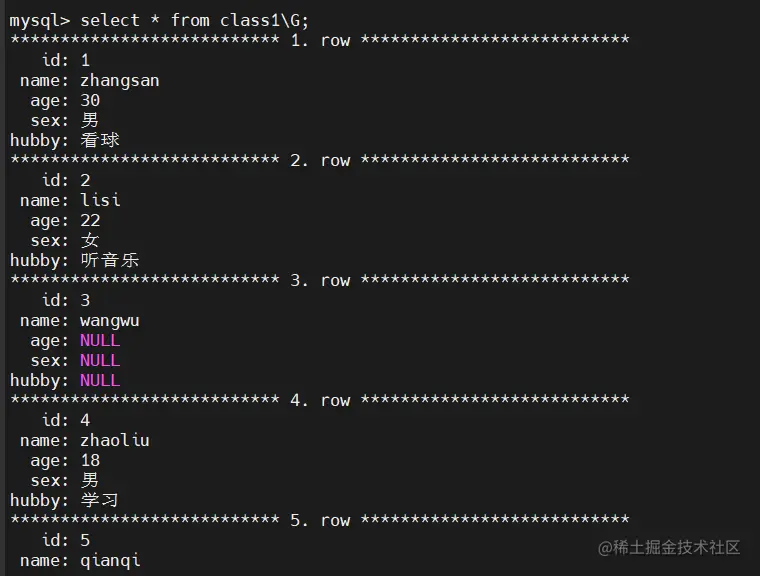
Task: Click the sex value 女
Action: point(90,240)
